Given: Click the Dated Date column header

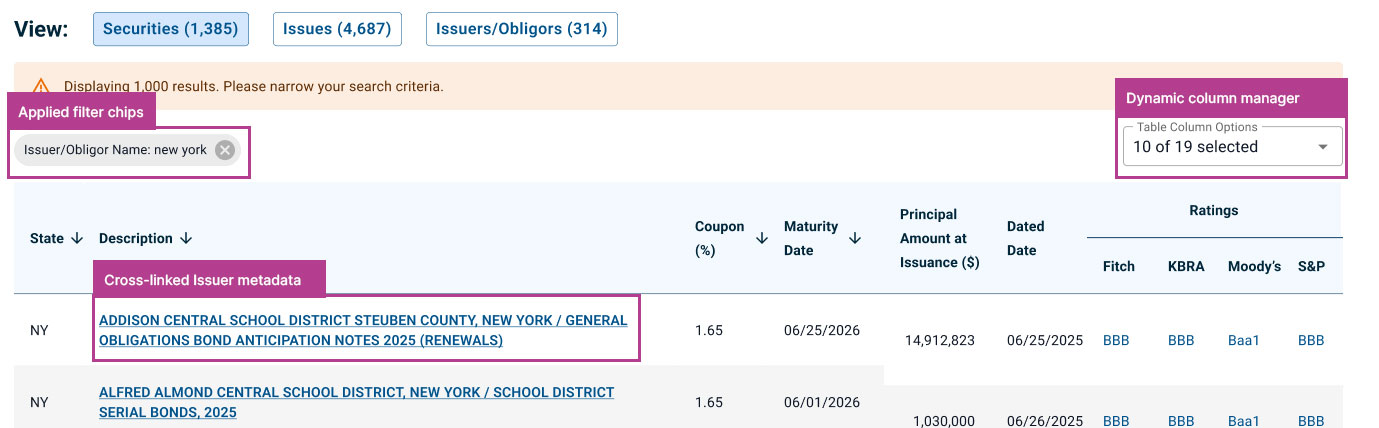Looking at the screenshot, I should [1025, 238].
